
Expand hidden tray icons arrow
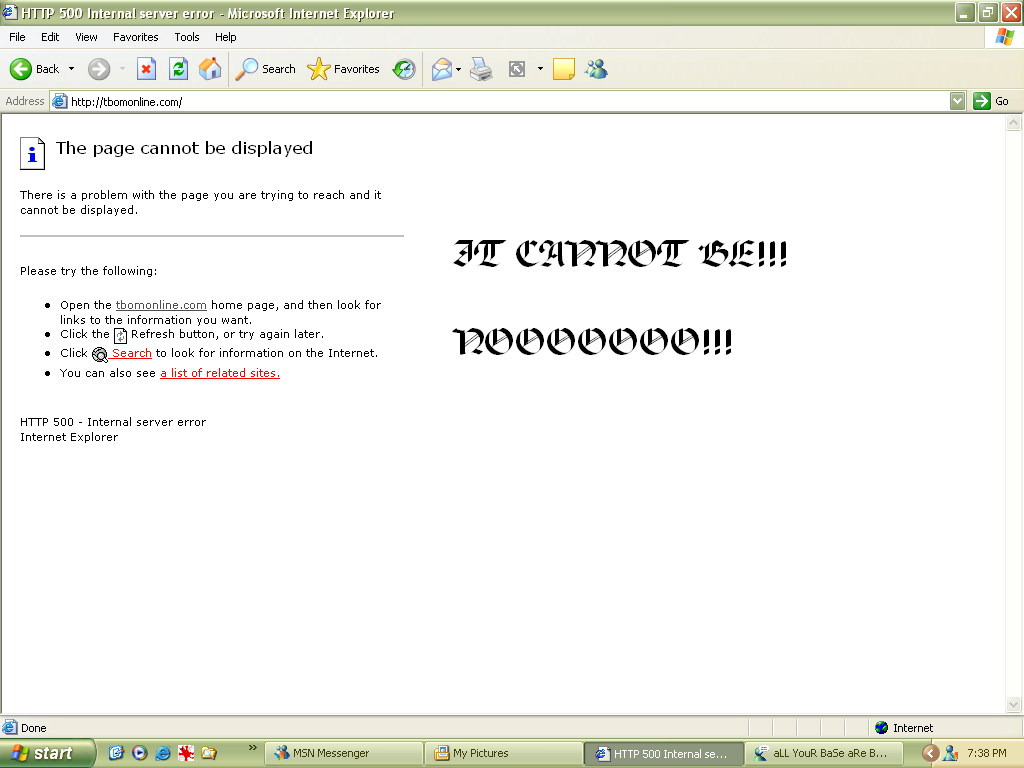pyautogui.click(x=930, y=753)
